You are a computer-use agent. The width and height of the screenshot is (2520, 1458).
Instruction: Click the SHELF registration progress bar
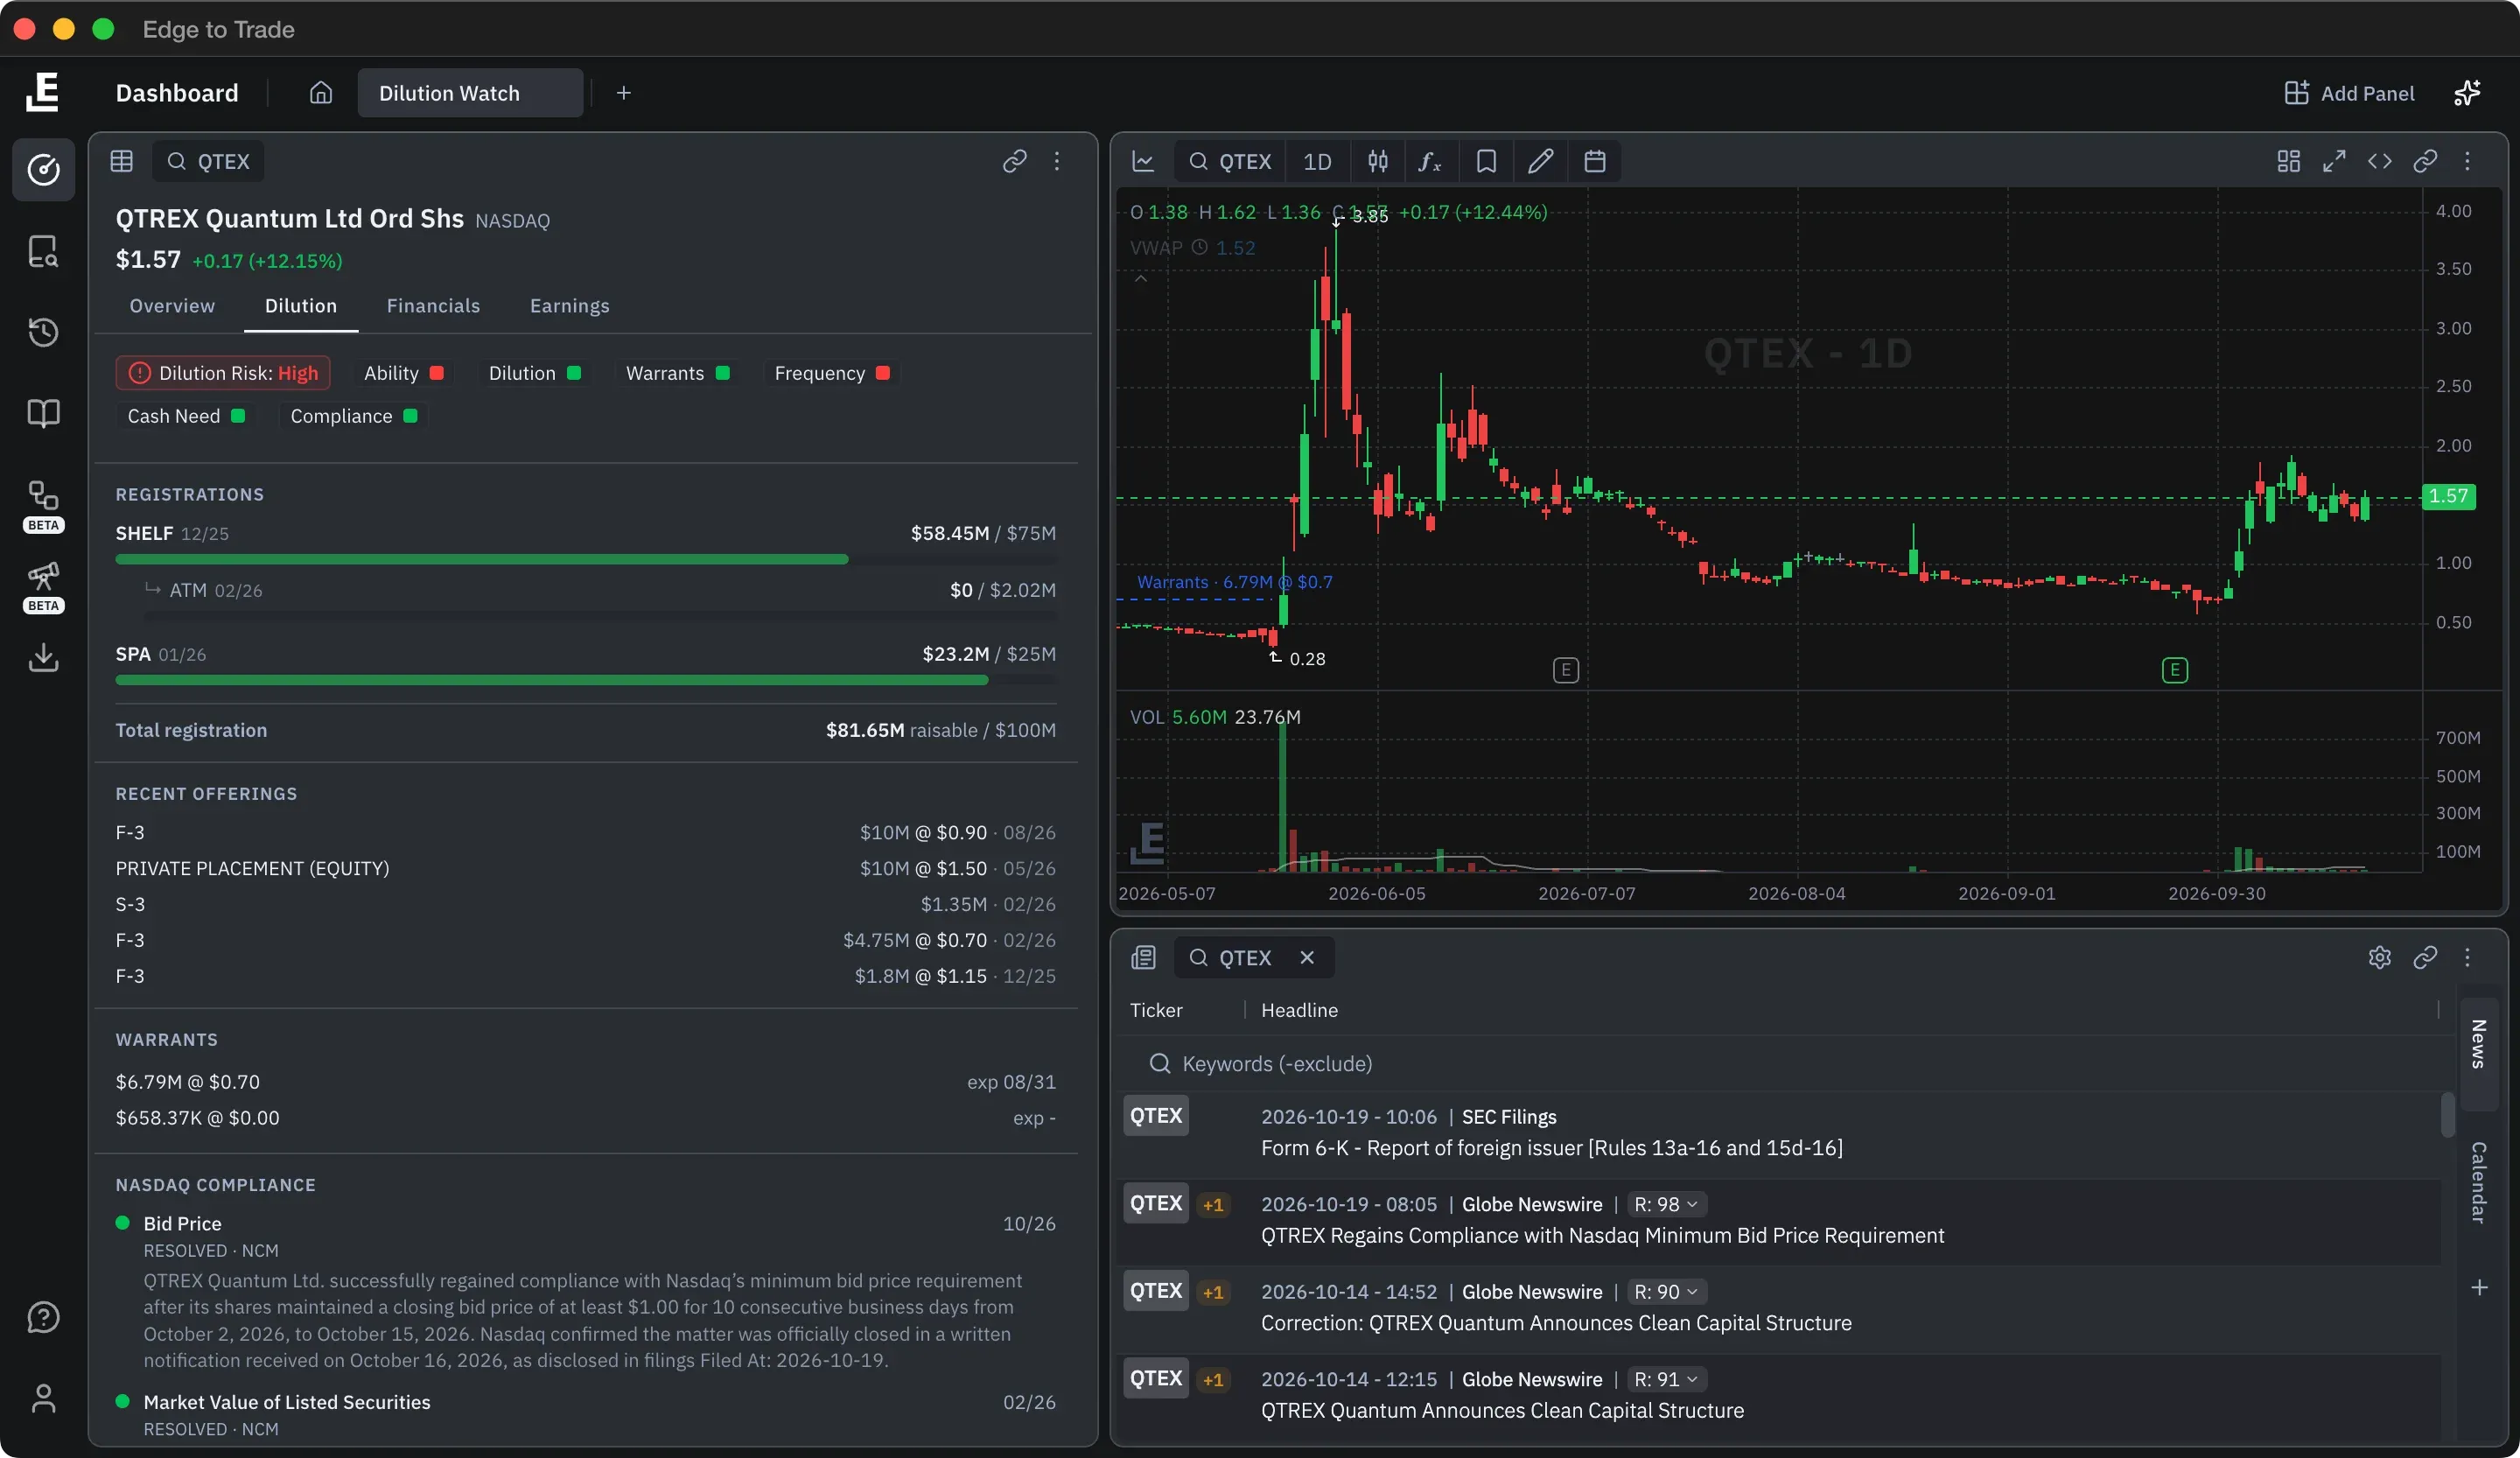coord(585,559)
